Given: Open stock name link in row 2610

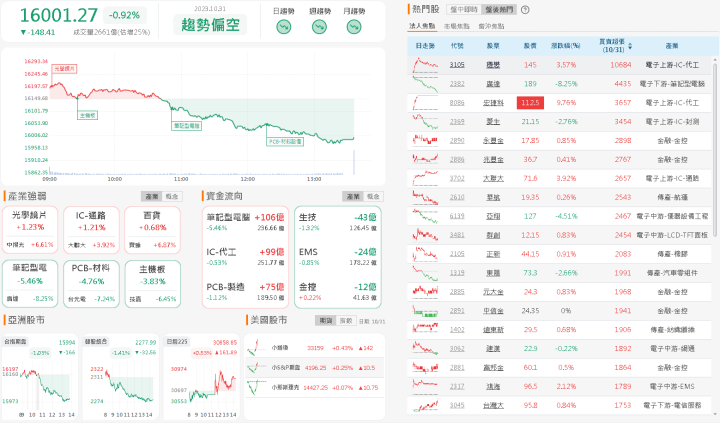Looking at the screenshot, I should [493, 197].
